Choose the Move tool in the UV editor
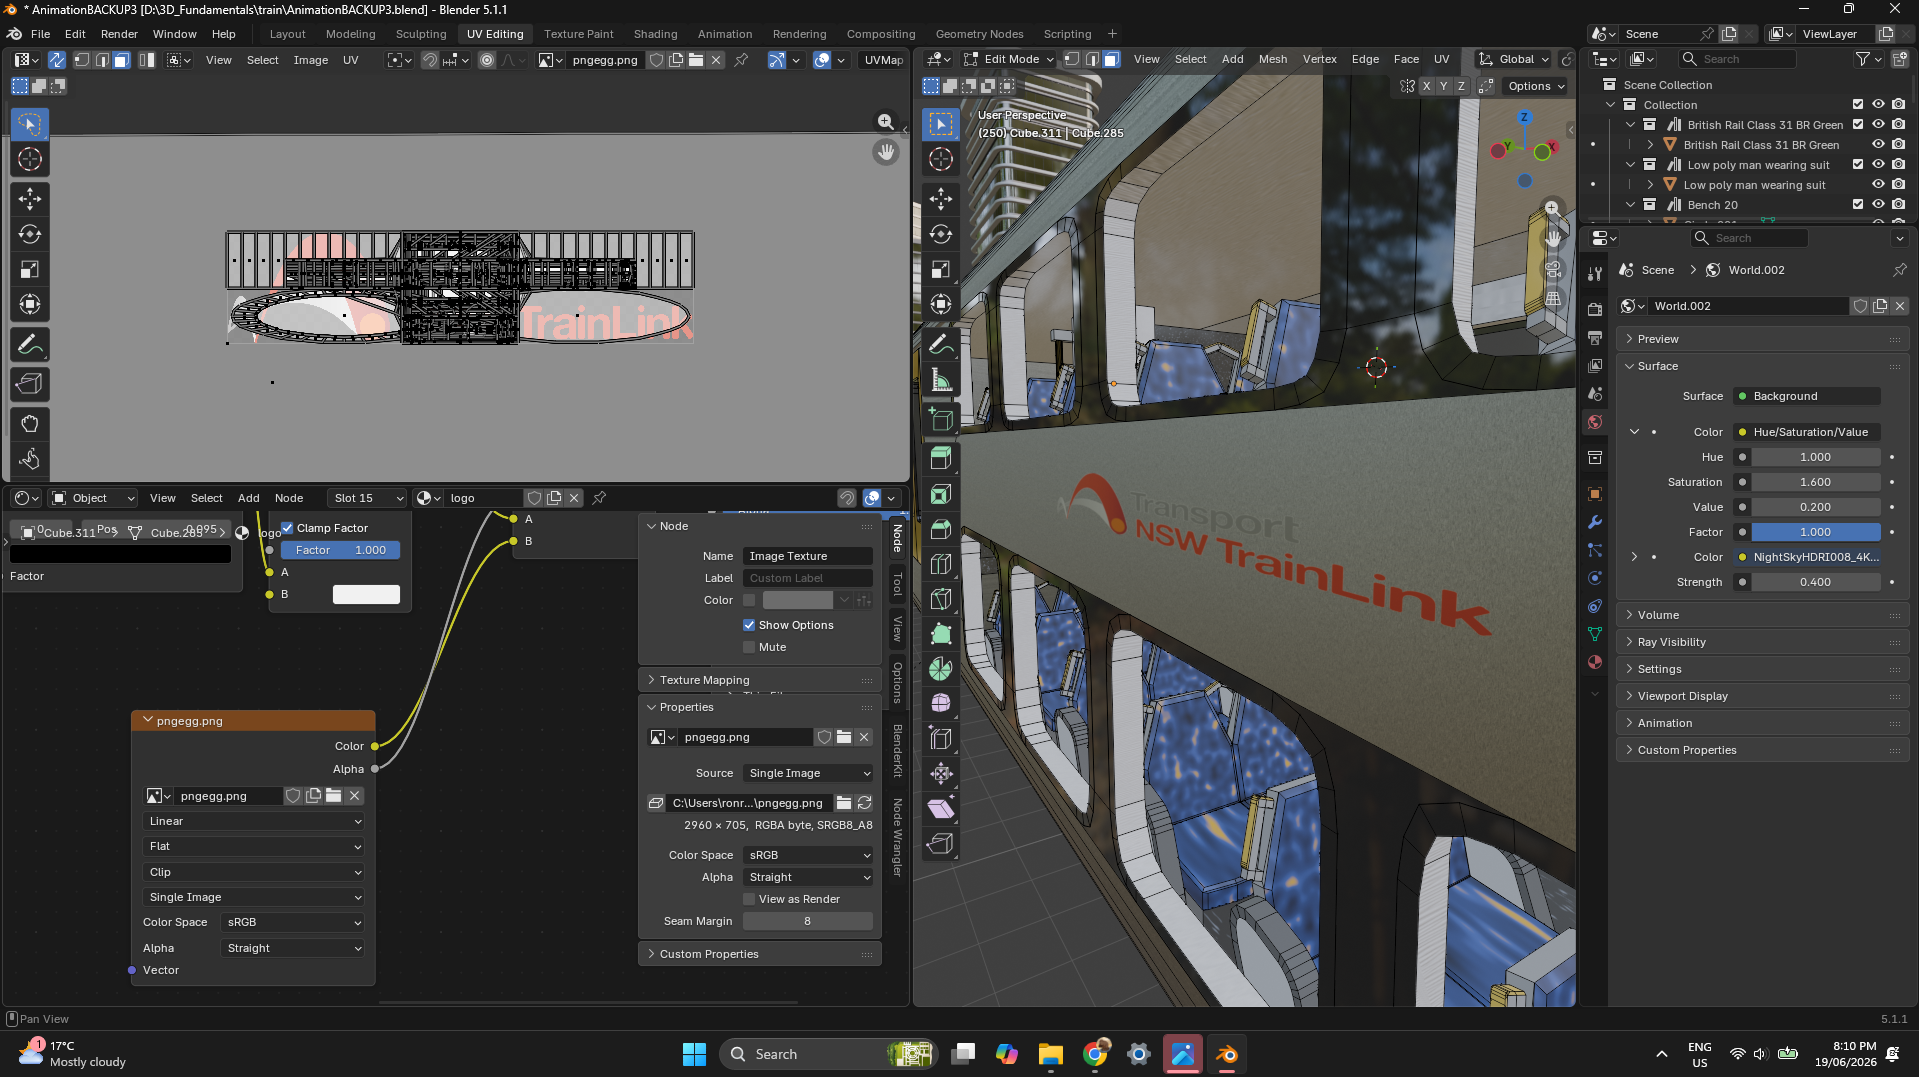The width and height of the screenshot is (1919, 1077). (x=30, y=199)
